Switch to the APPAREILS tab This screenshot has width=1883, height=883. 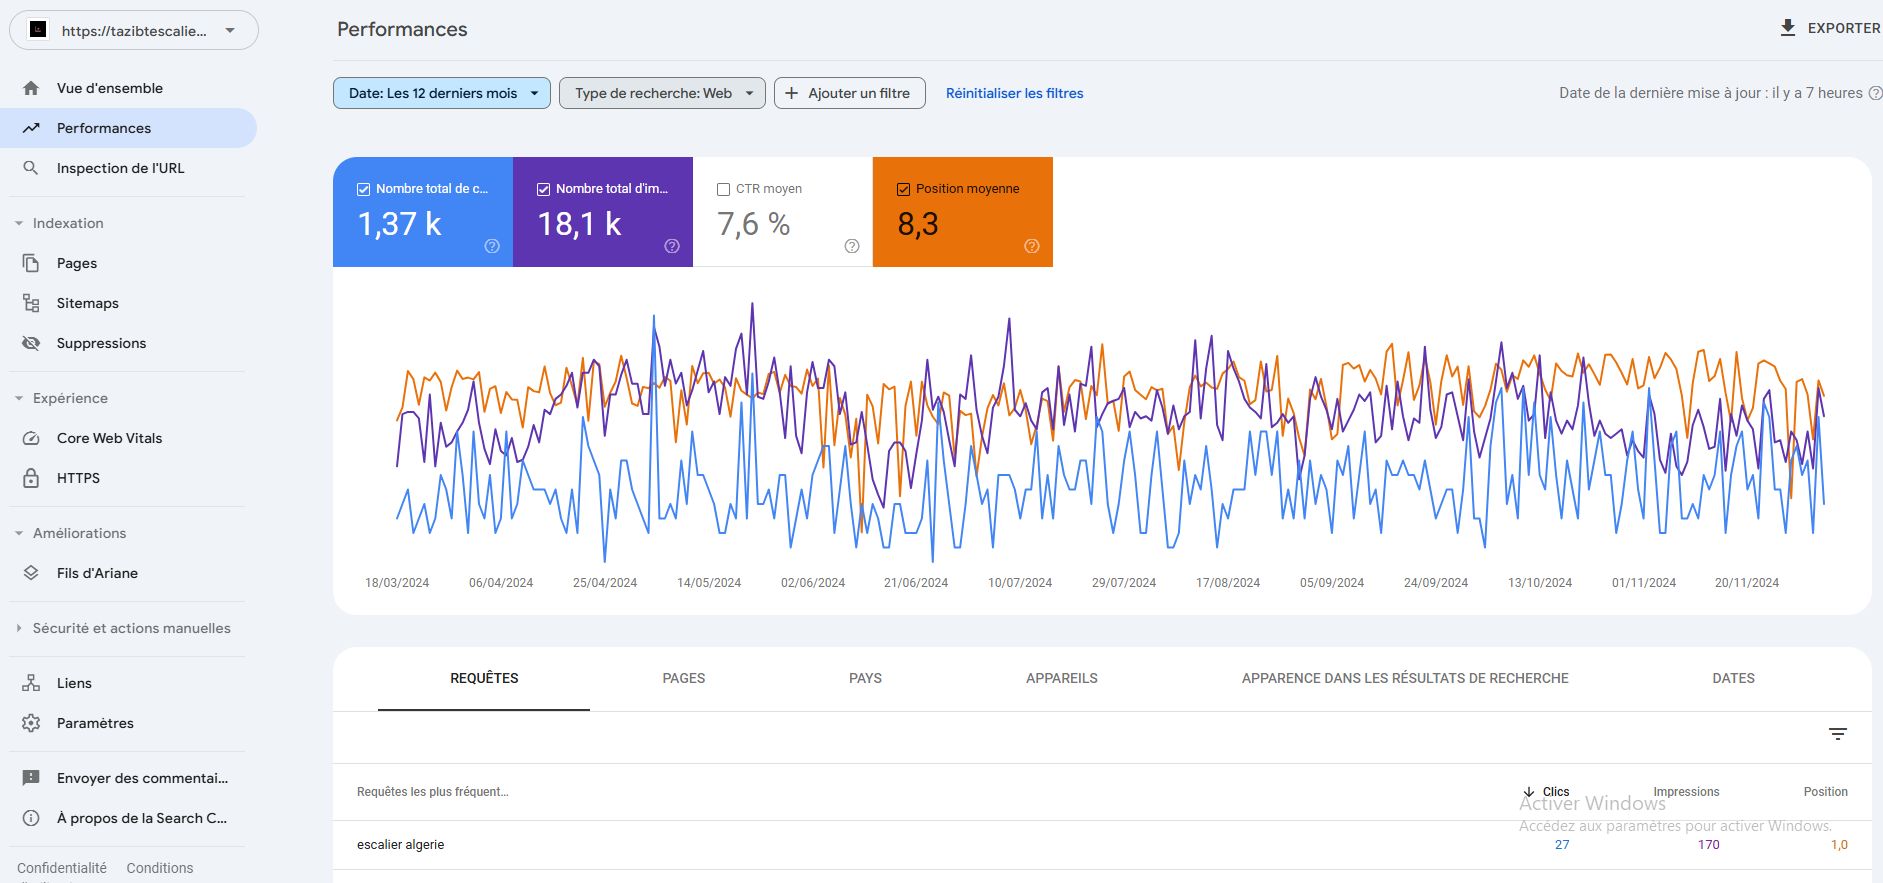coord(1061,678)
